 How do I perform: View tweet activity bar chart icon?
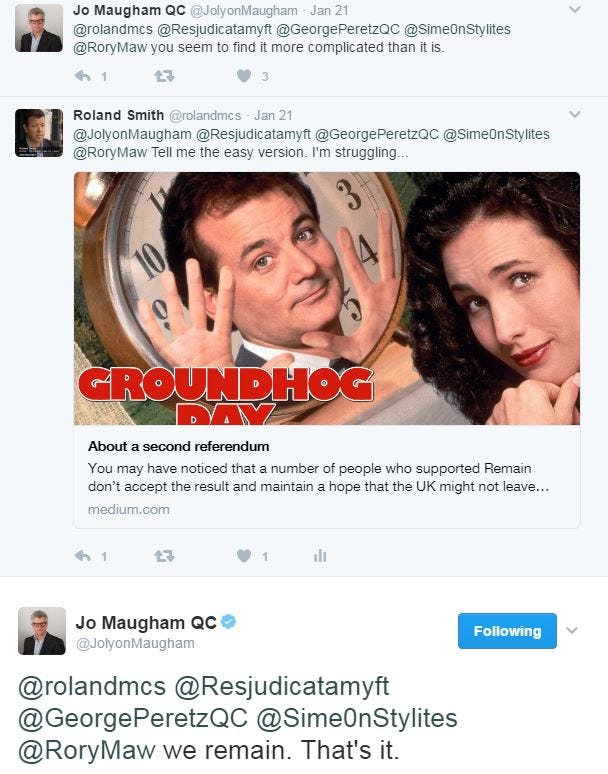coord(320,556)
